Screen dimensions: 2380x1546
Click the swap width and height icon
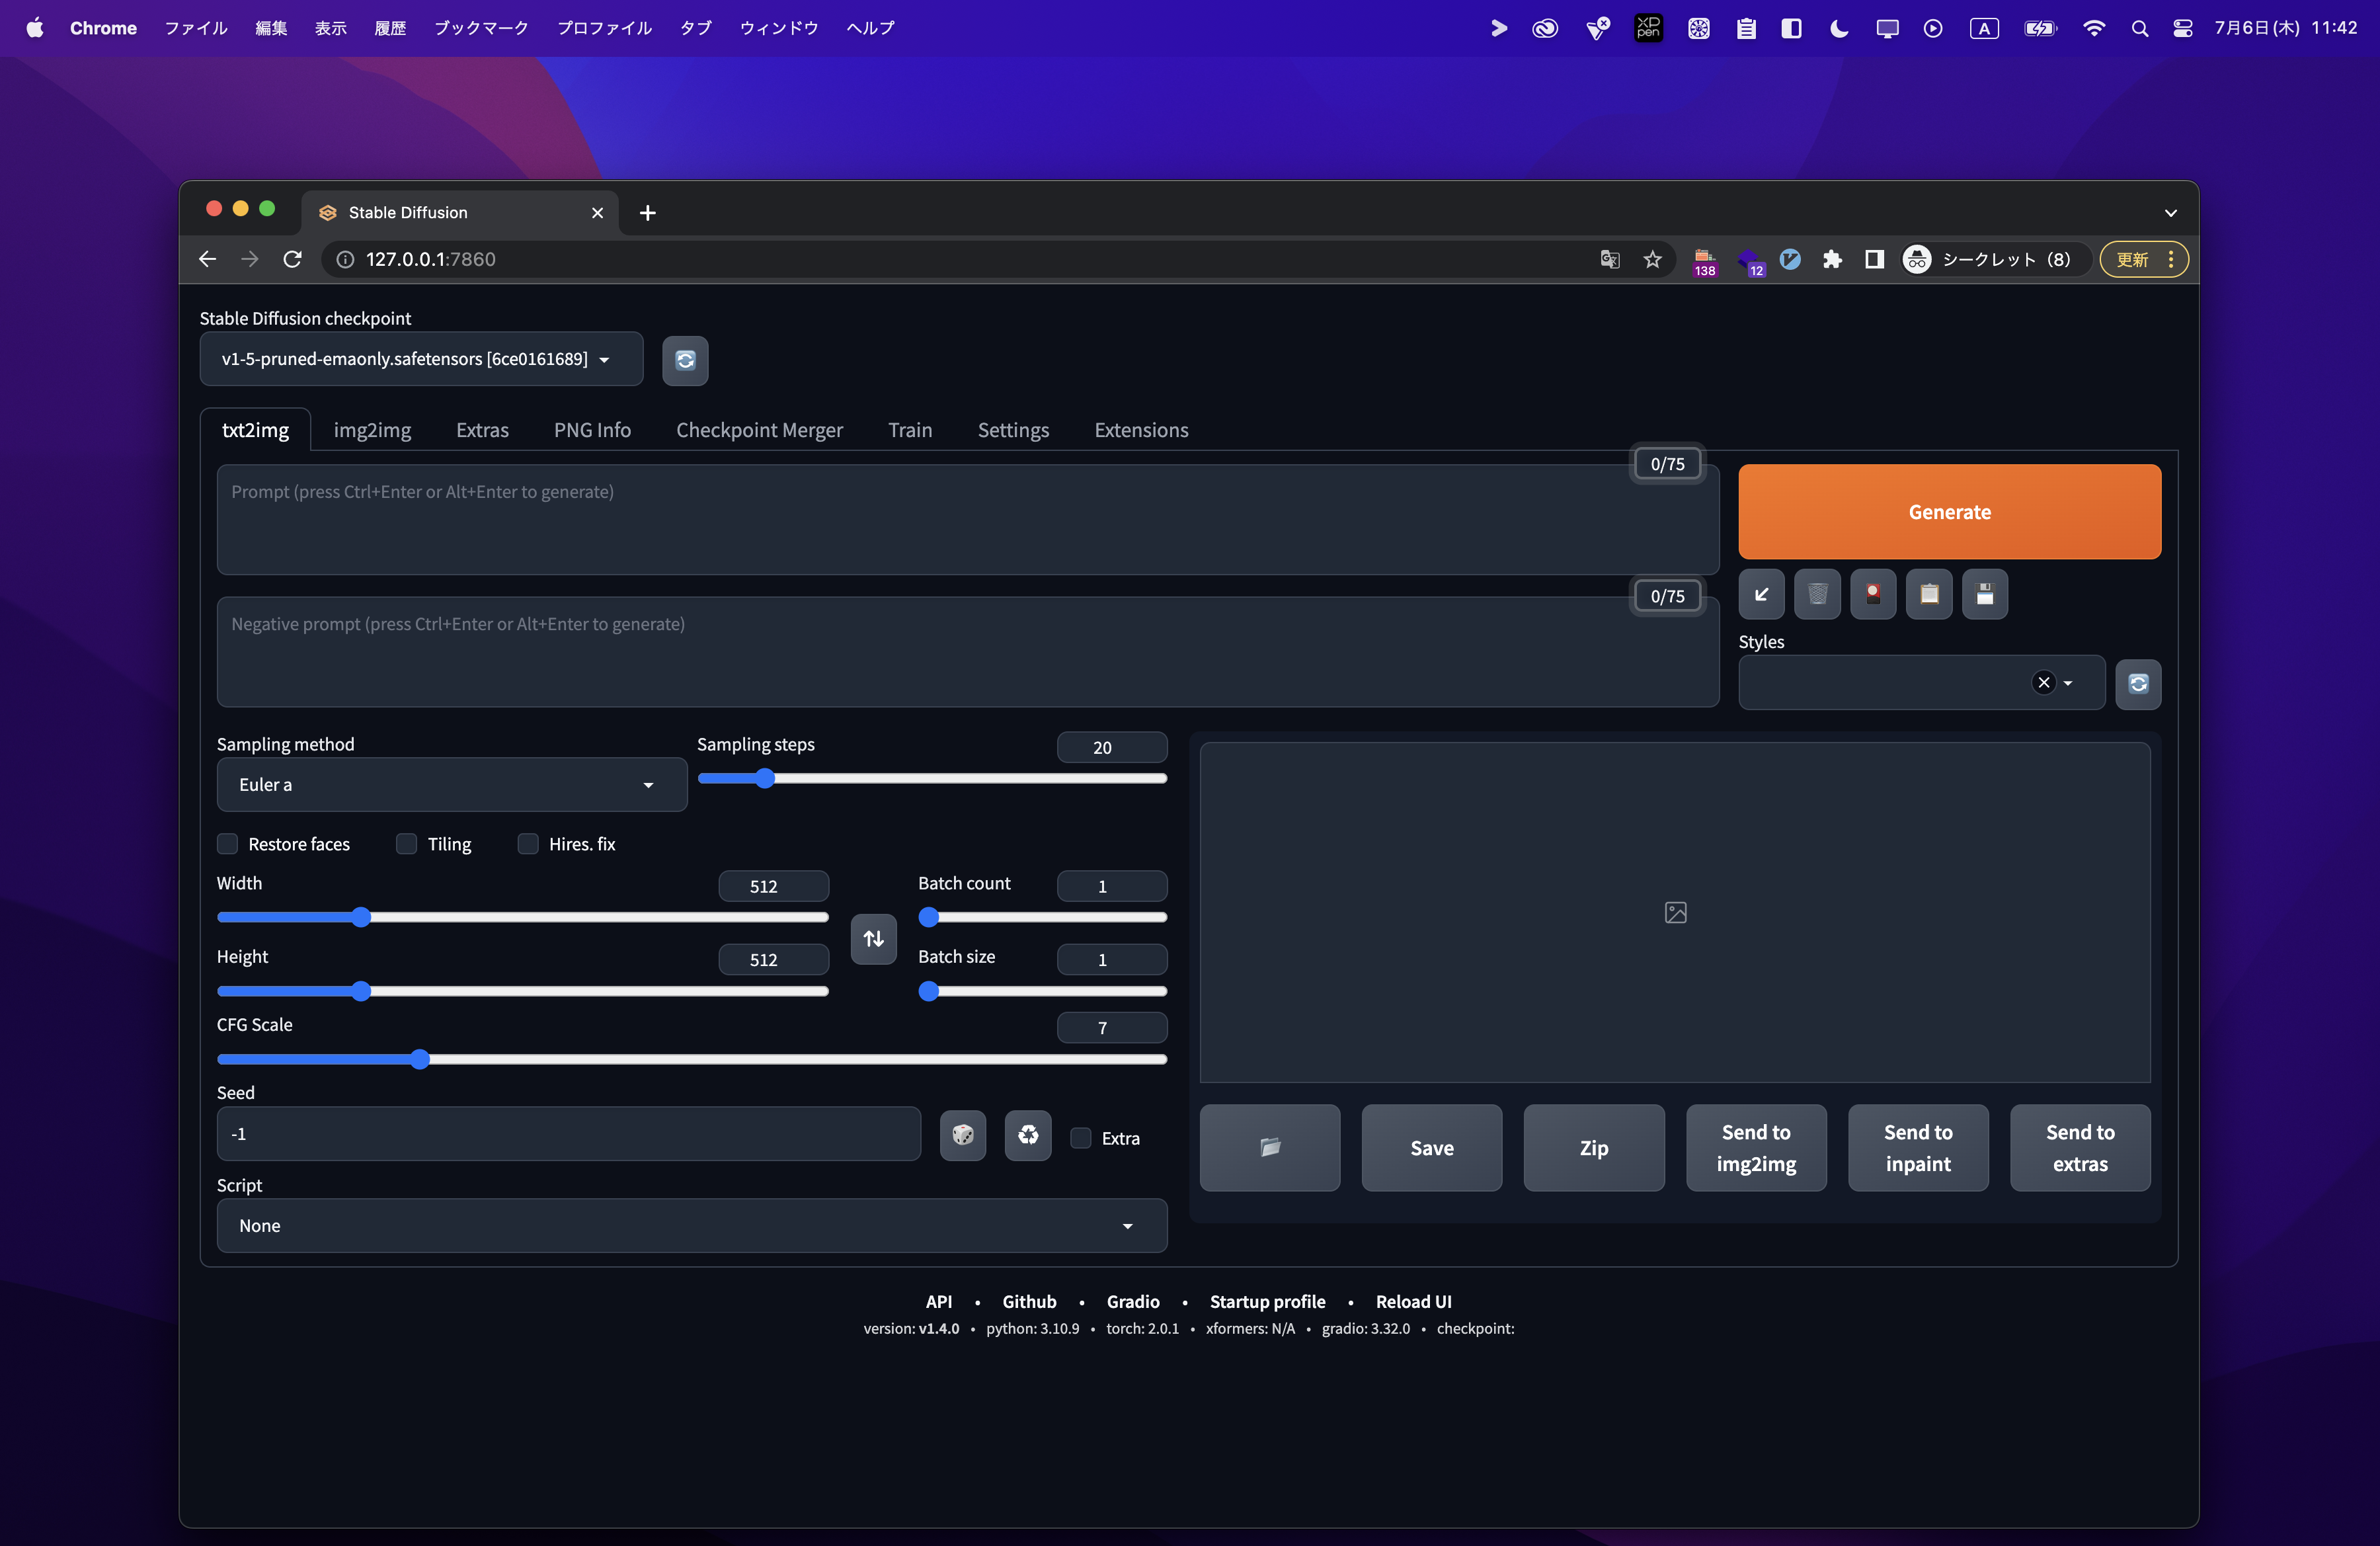873,938
